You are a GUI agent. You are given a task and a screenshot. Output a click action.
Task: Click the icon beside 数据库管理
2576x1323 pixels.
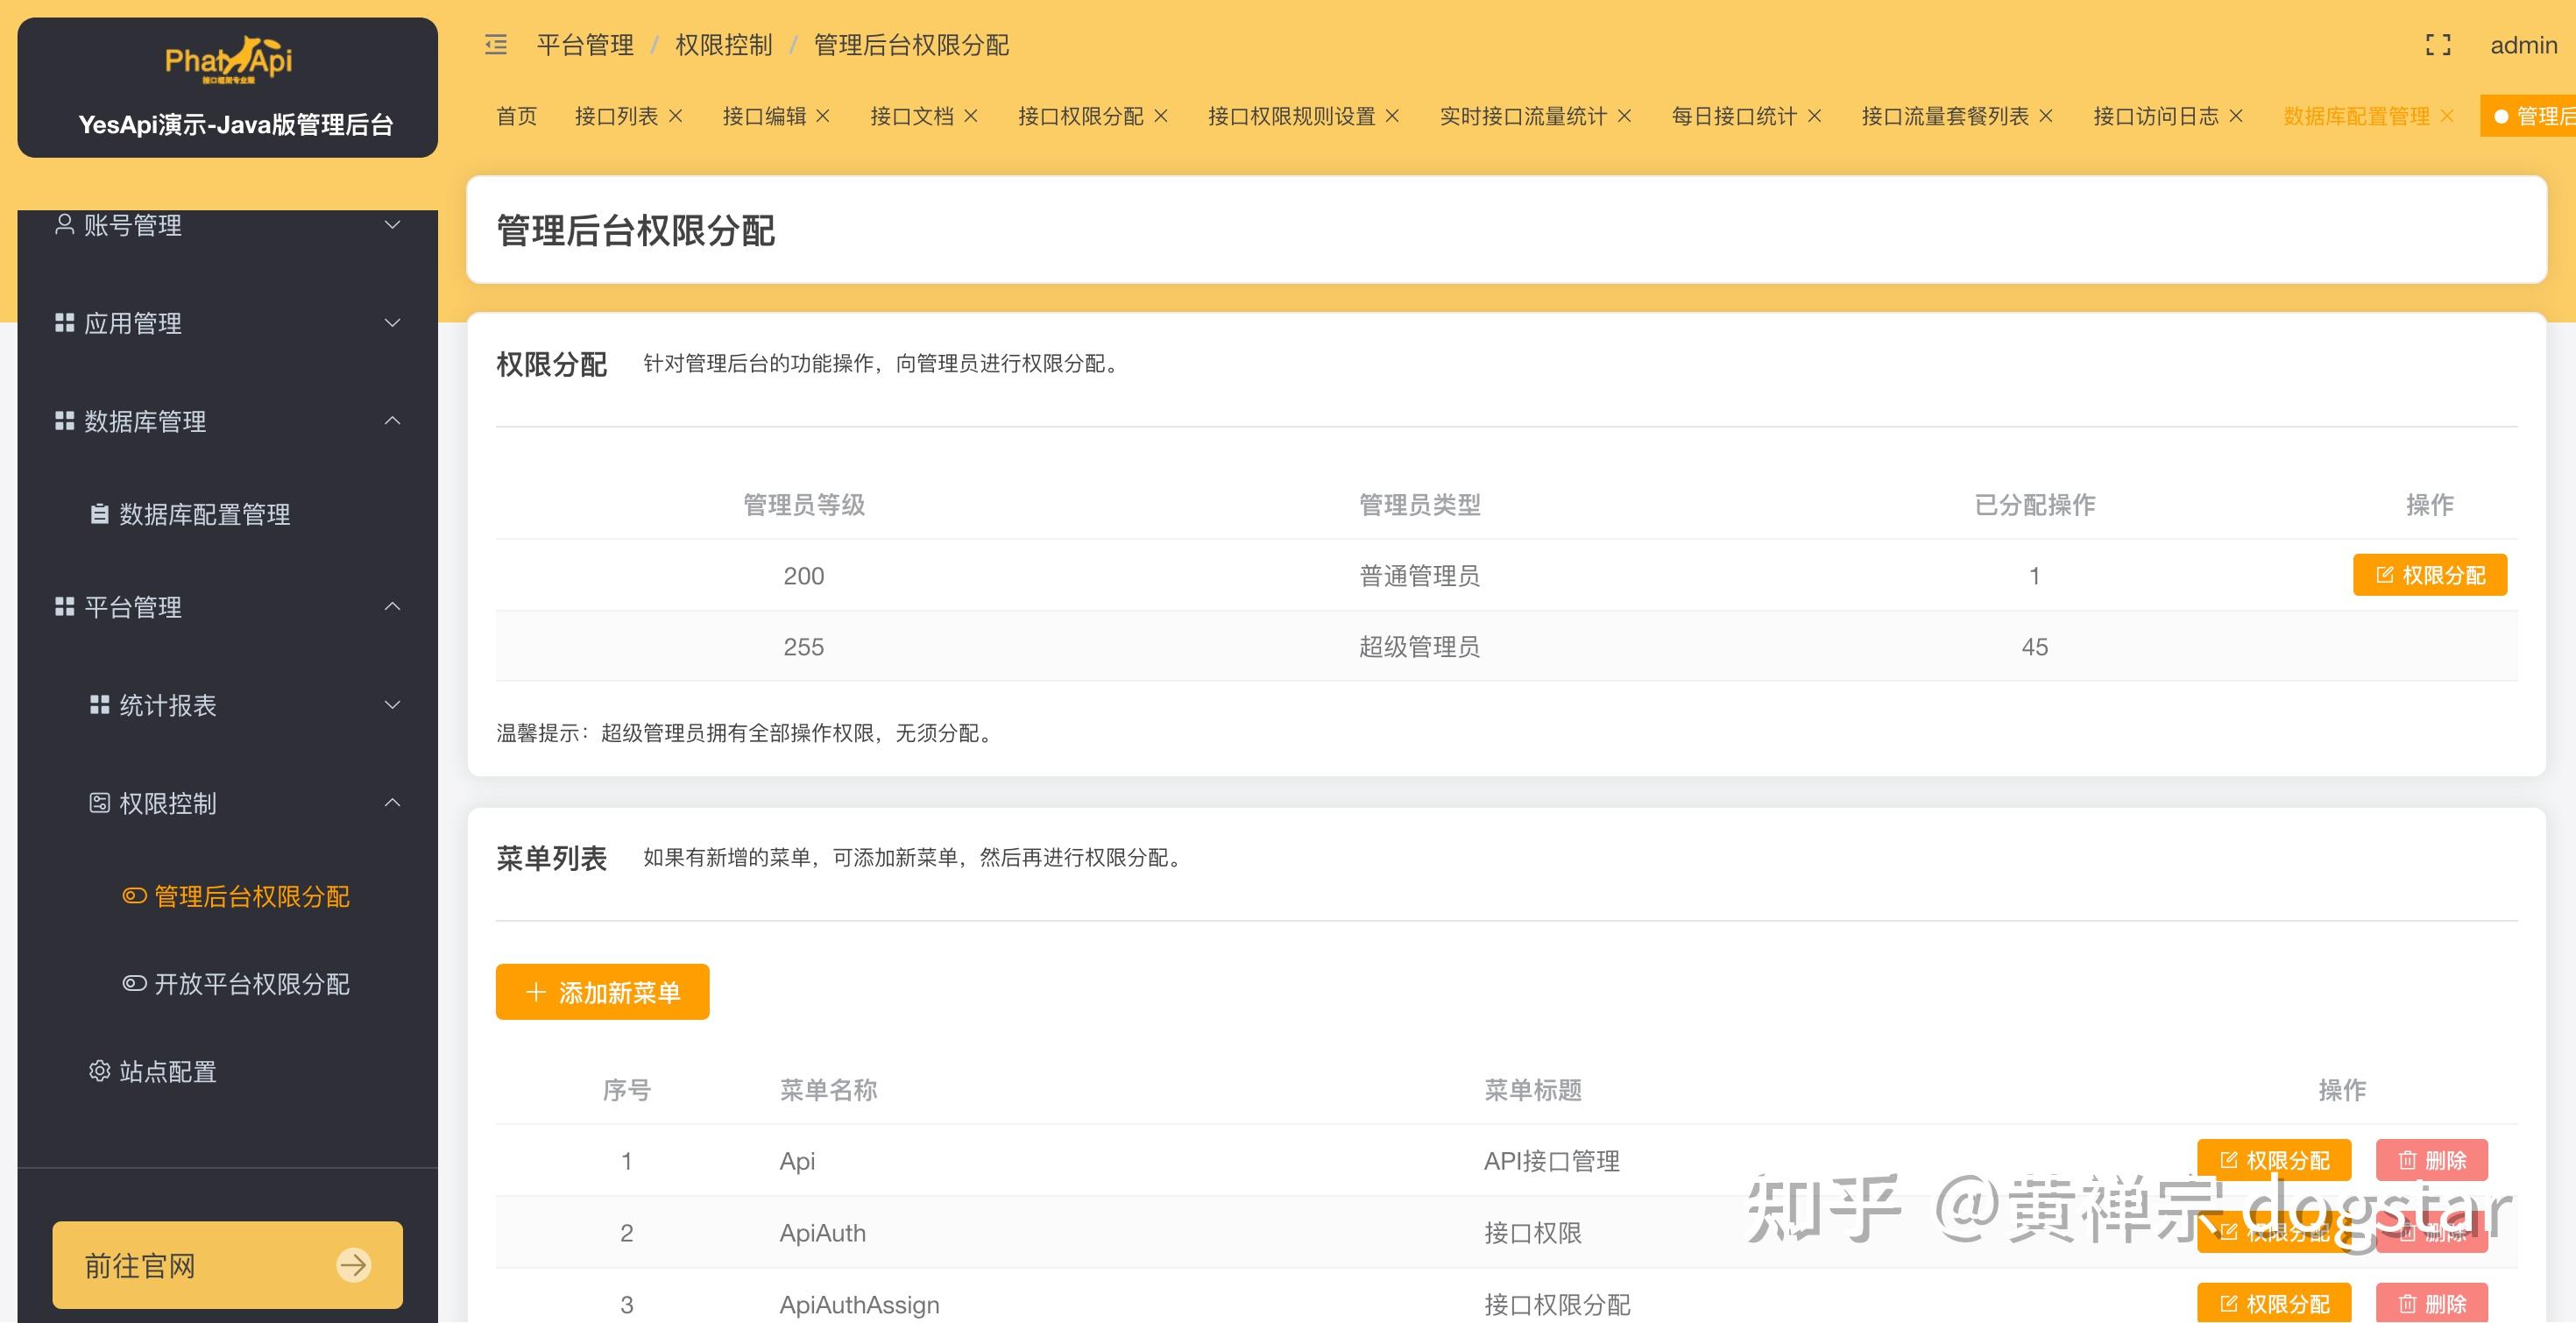(63, 420)
